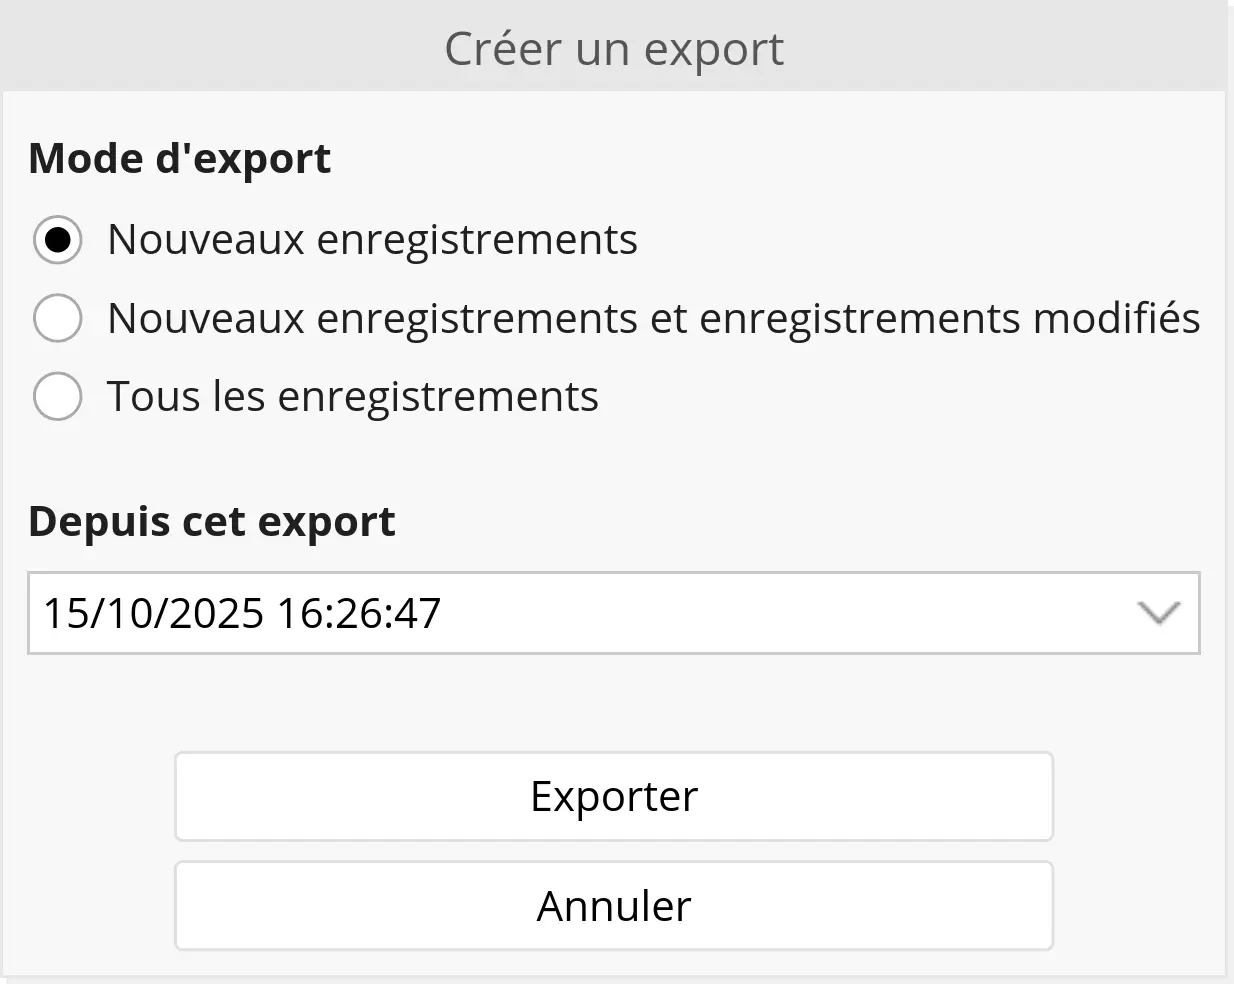Click the "Depuis cet export" field heading

212,521
